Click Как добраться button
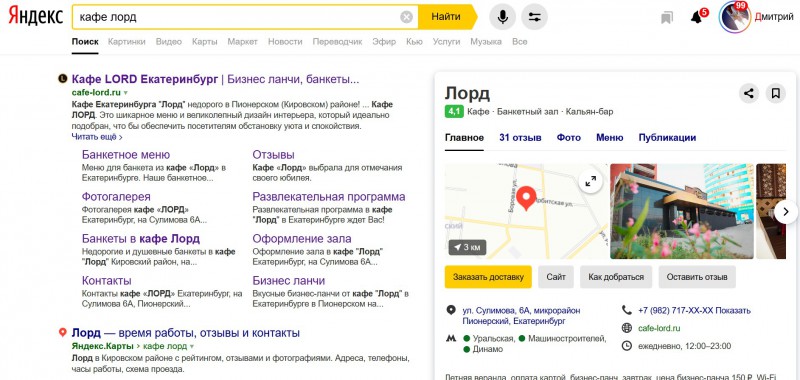The width and height of the screenshot is (800, 380). (x=616, y=277)
